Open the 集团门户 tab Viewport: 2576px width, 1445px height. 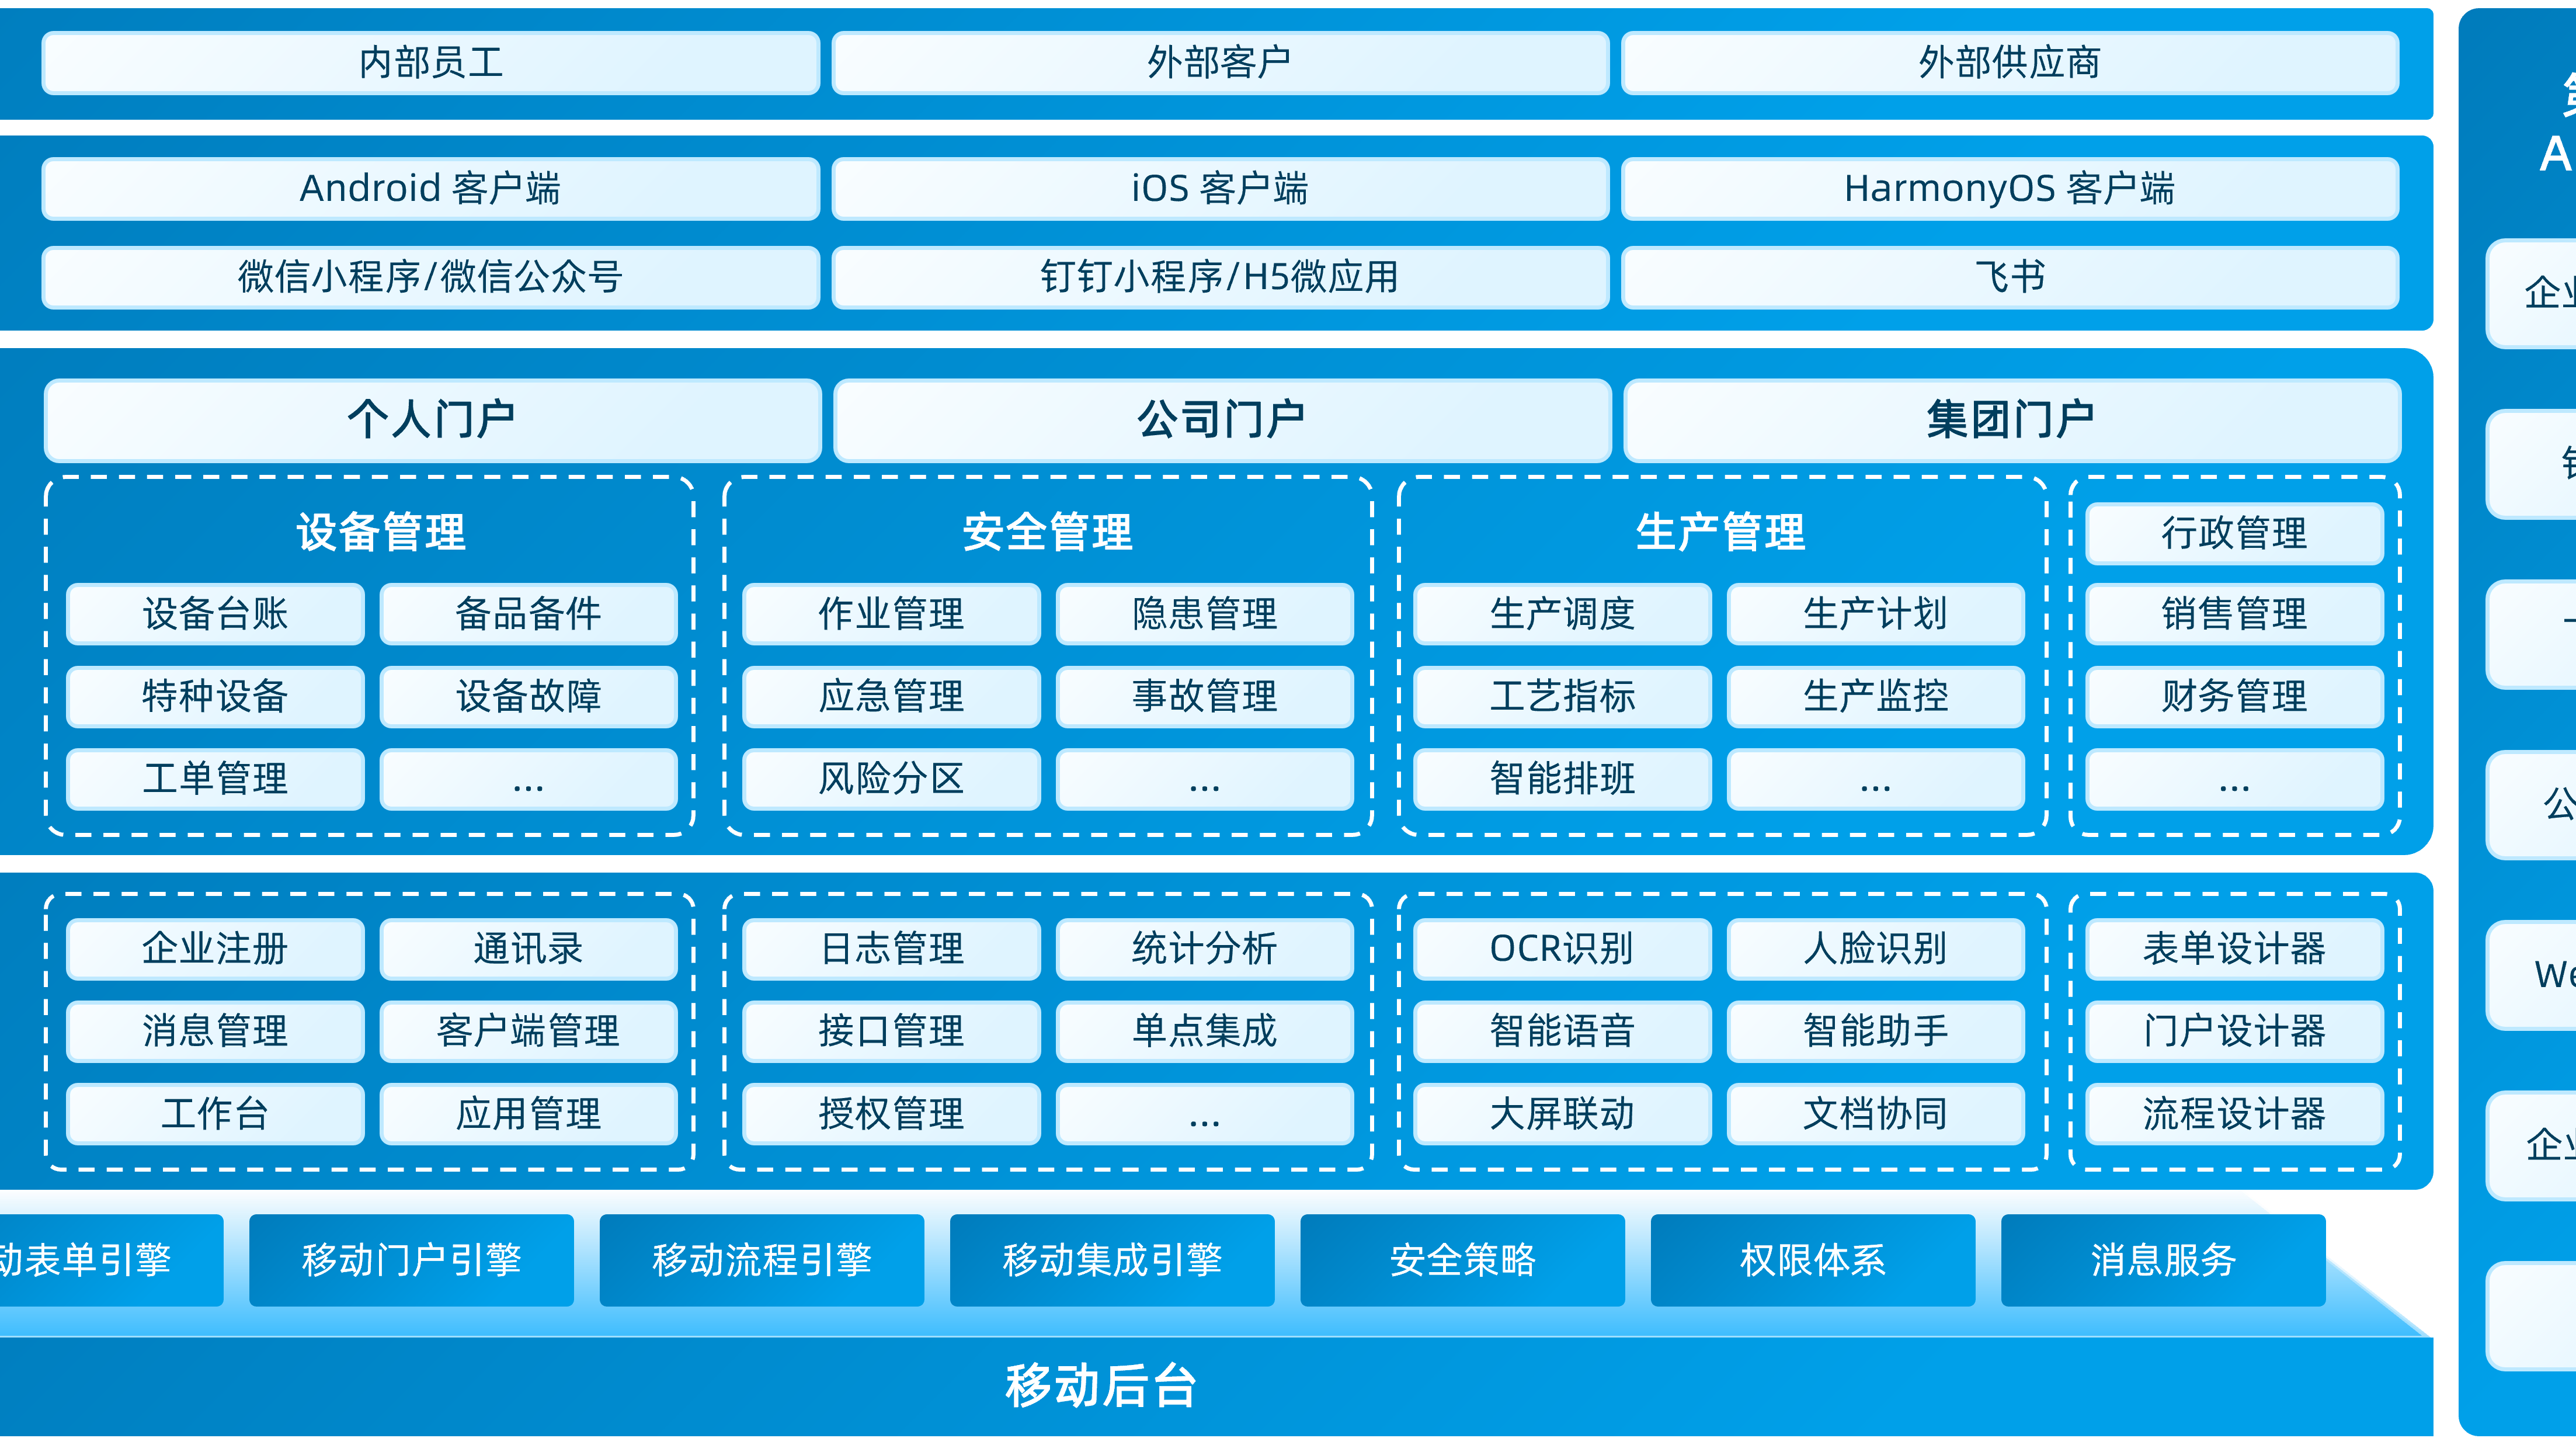(2011, 419)
